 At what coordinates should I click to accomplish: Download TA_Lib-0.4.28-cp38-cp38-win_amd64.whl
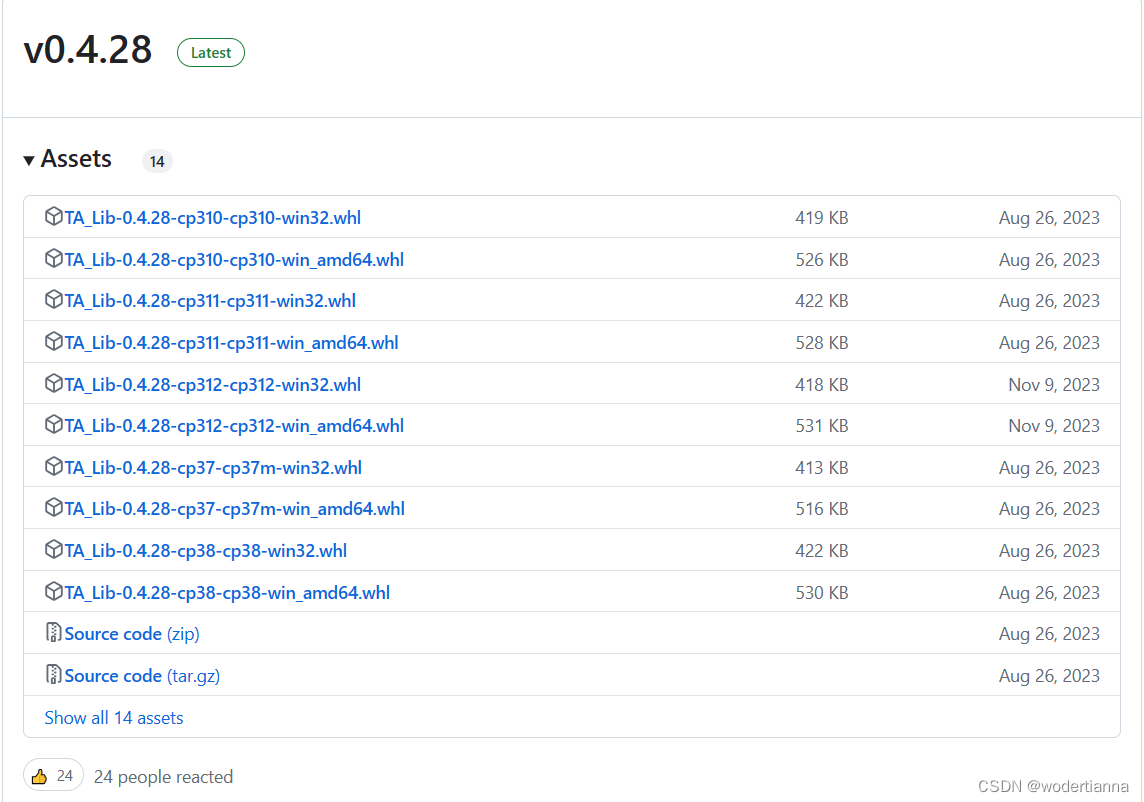coord(227,592)
